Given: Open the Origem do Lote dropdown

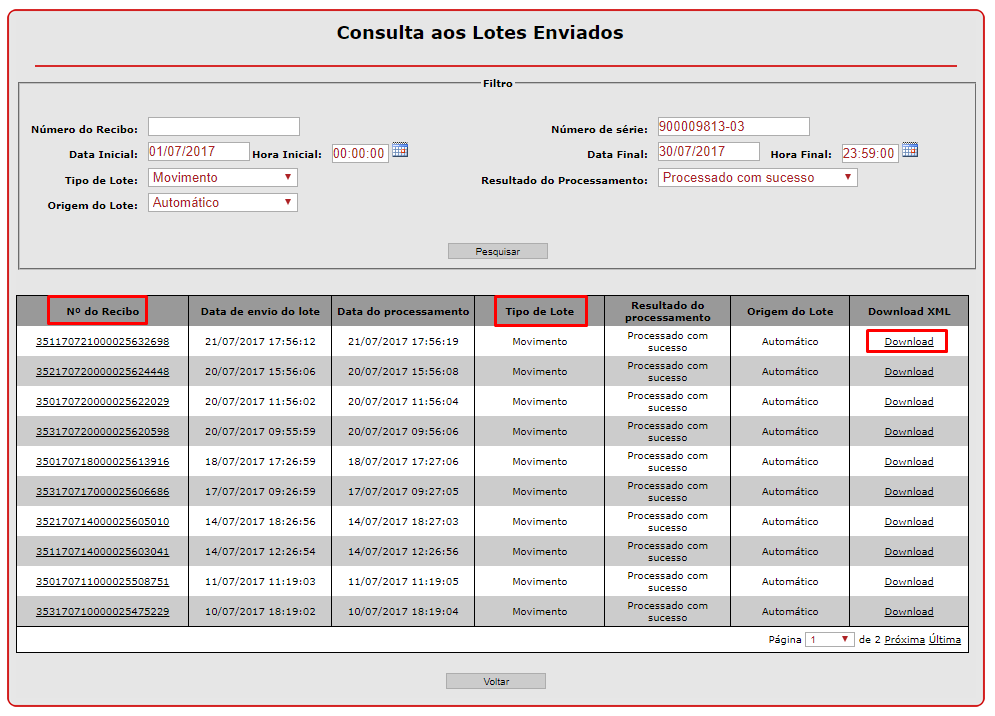Looking at the screenshot, I should click(x=223, y=202).
